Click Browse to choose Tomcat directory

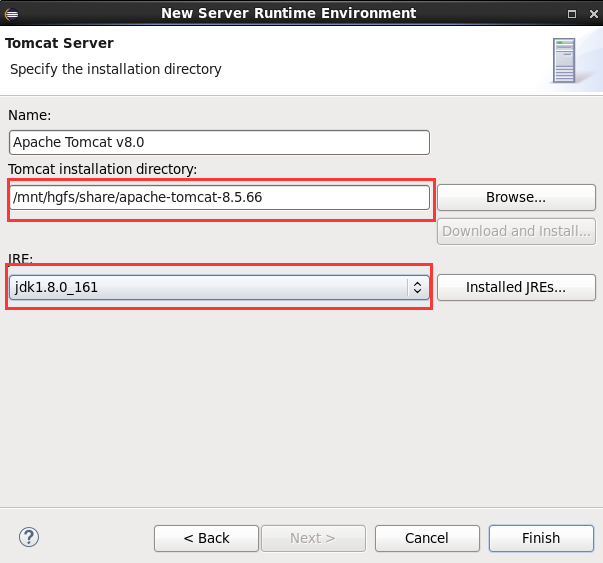(x=516, y=197)
